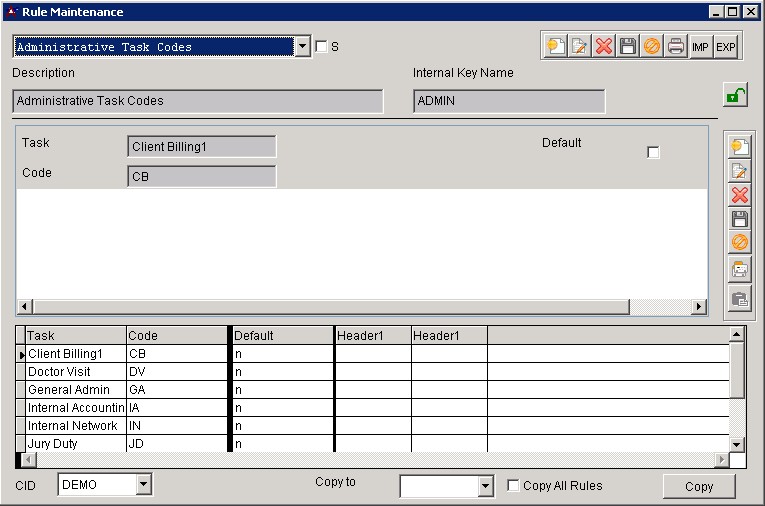This screenshot has width=765, height=506.
Task: Click the Print icon in top toolbar
Action: pos(676,46)
